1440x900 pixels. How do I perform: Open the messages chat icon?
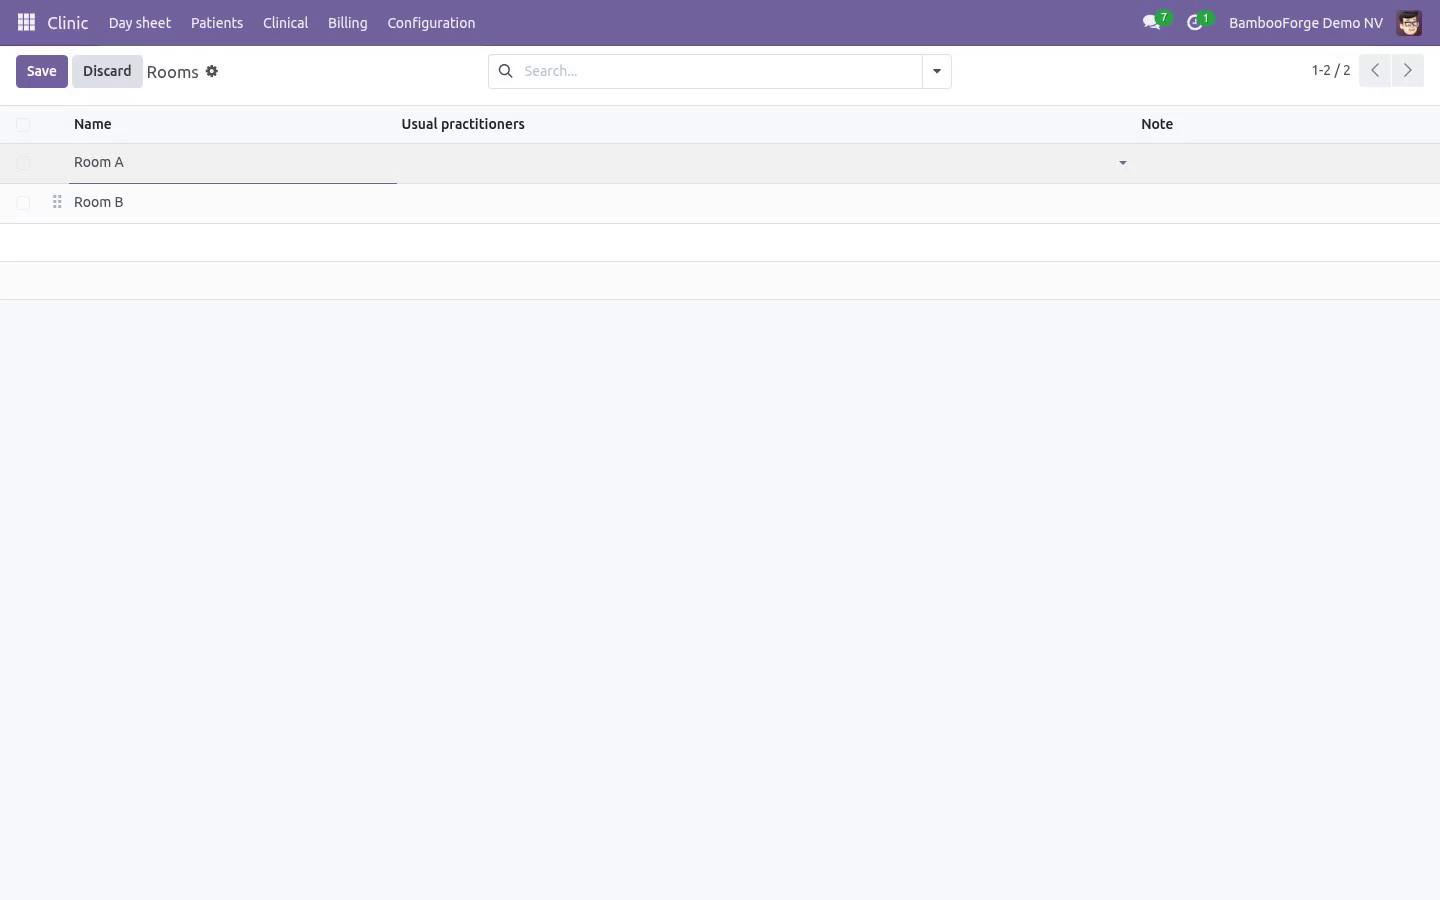(x=1152, y=22)
